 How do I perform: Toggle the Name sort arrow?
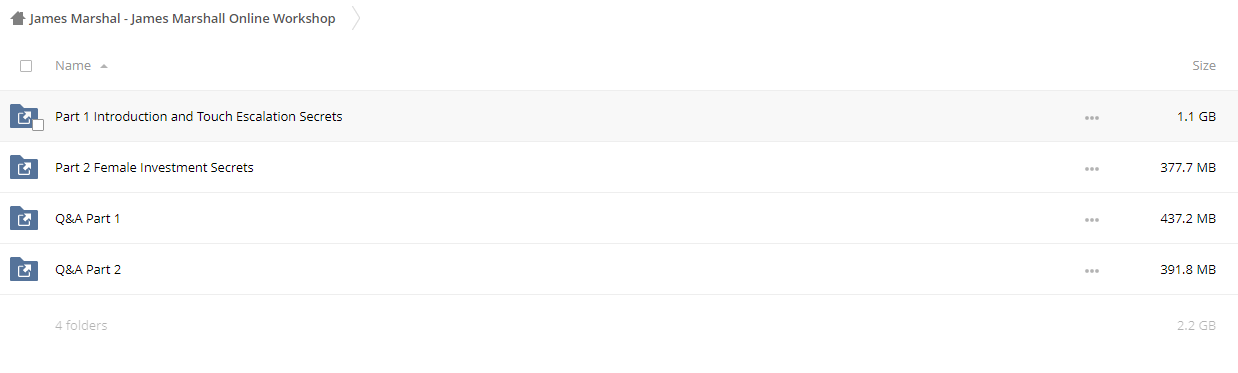[x=104, y=66]
